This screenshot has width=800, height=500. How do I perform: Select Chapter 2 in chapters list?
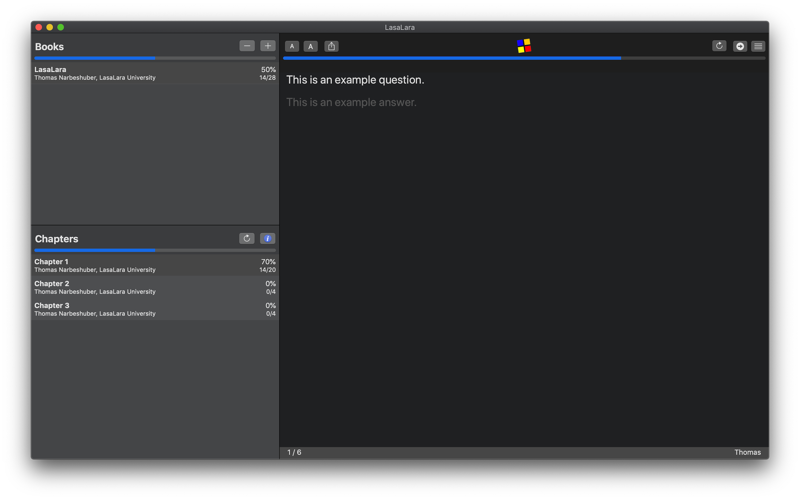click(155, 287)
